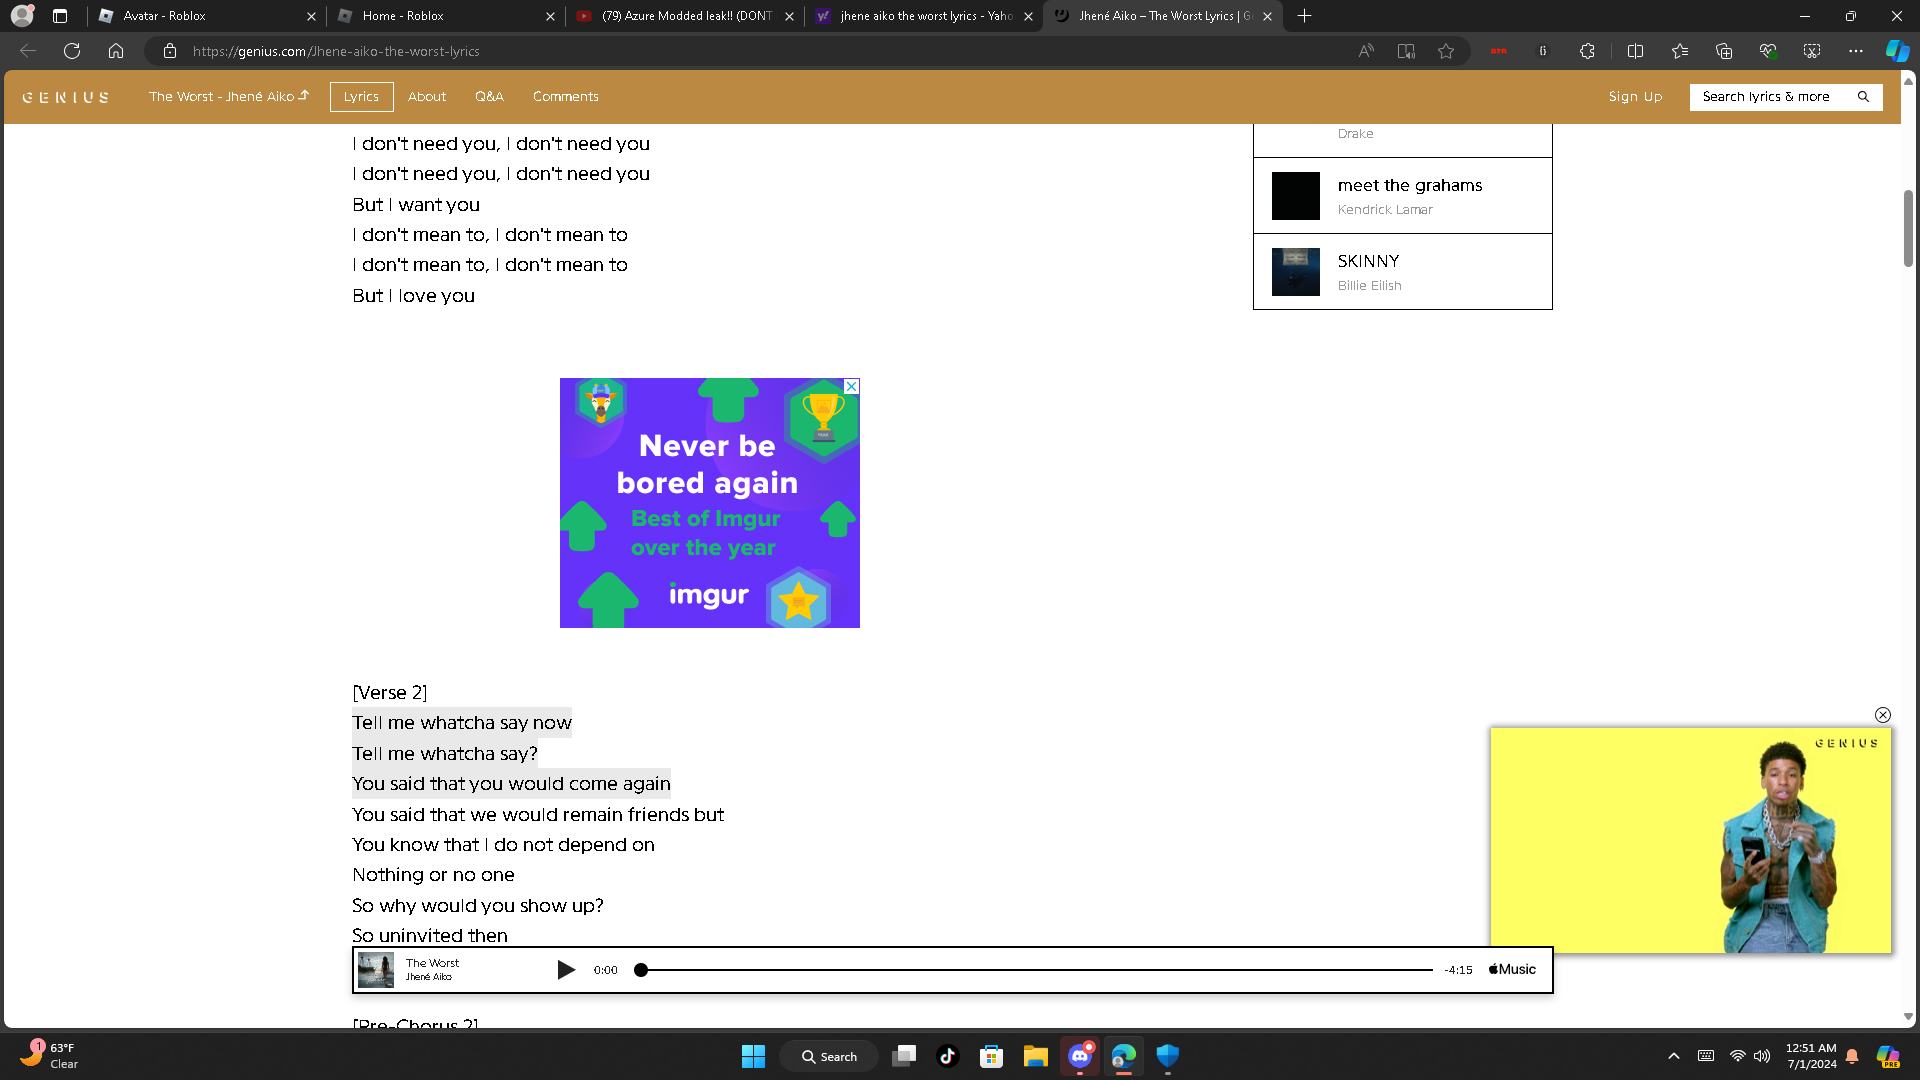
Task: Close the Home - Roblox tab
Action: coord(550,16)
